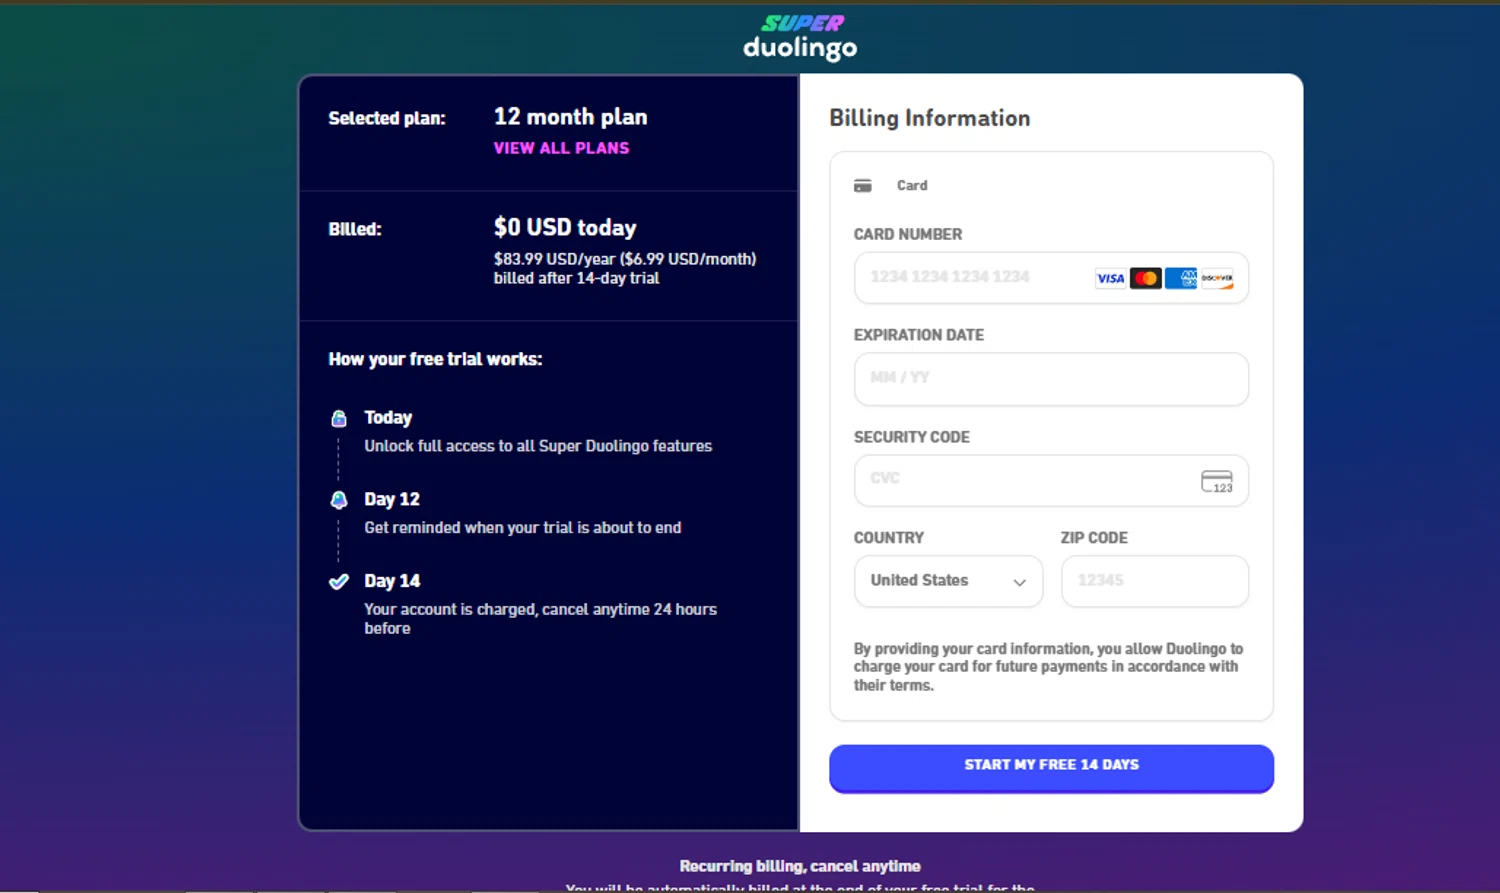Open VIEW ALL PLANS link
Screen dimensions: 1500x893
point(561,148)
